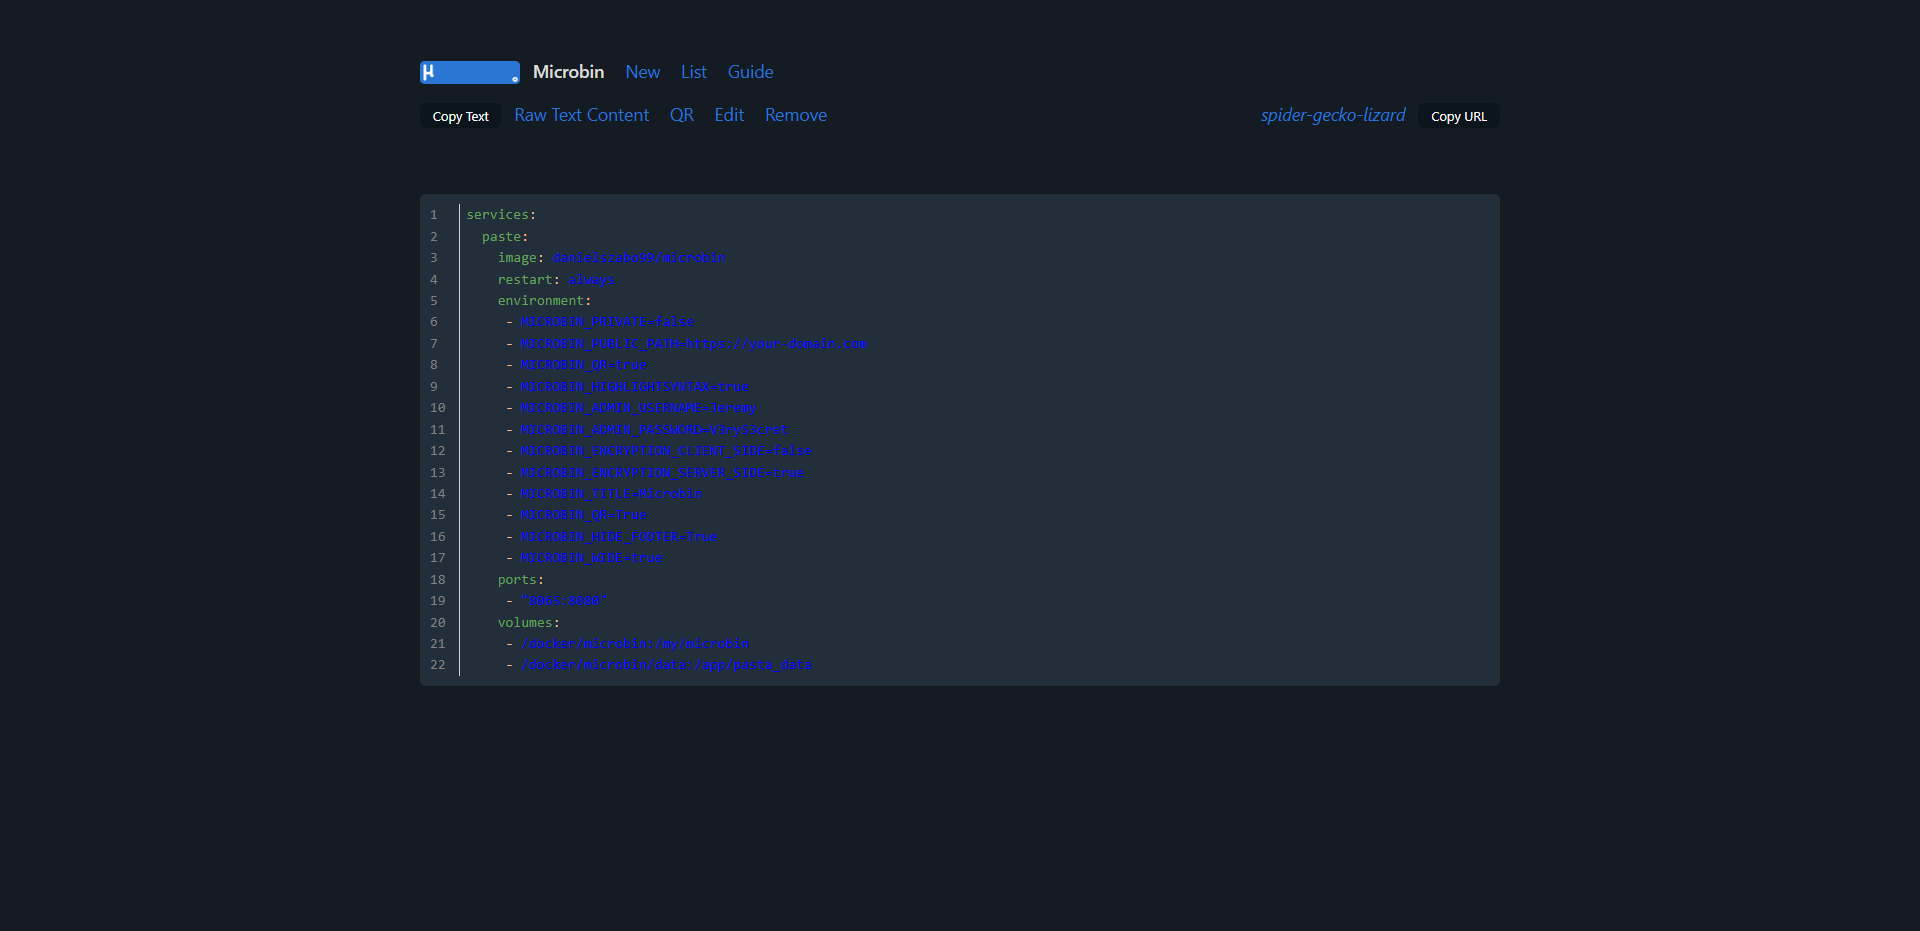Viewport: 1920px width, 931px height.
Task: Click MICROBIN_ENCRYPTION_SERVER_SIDE=true text
Action: tap(662, 473)
